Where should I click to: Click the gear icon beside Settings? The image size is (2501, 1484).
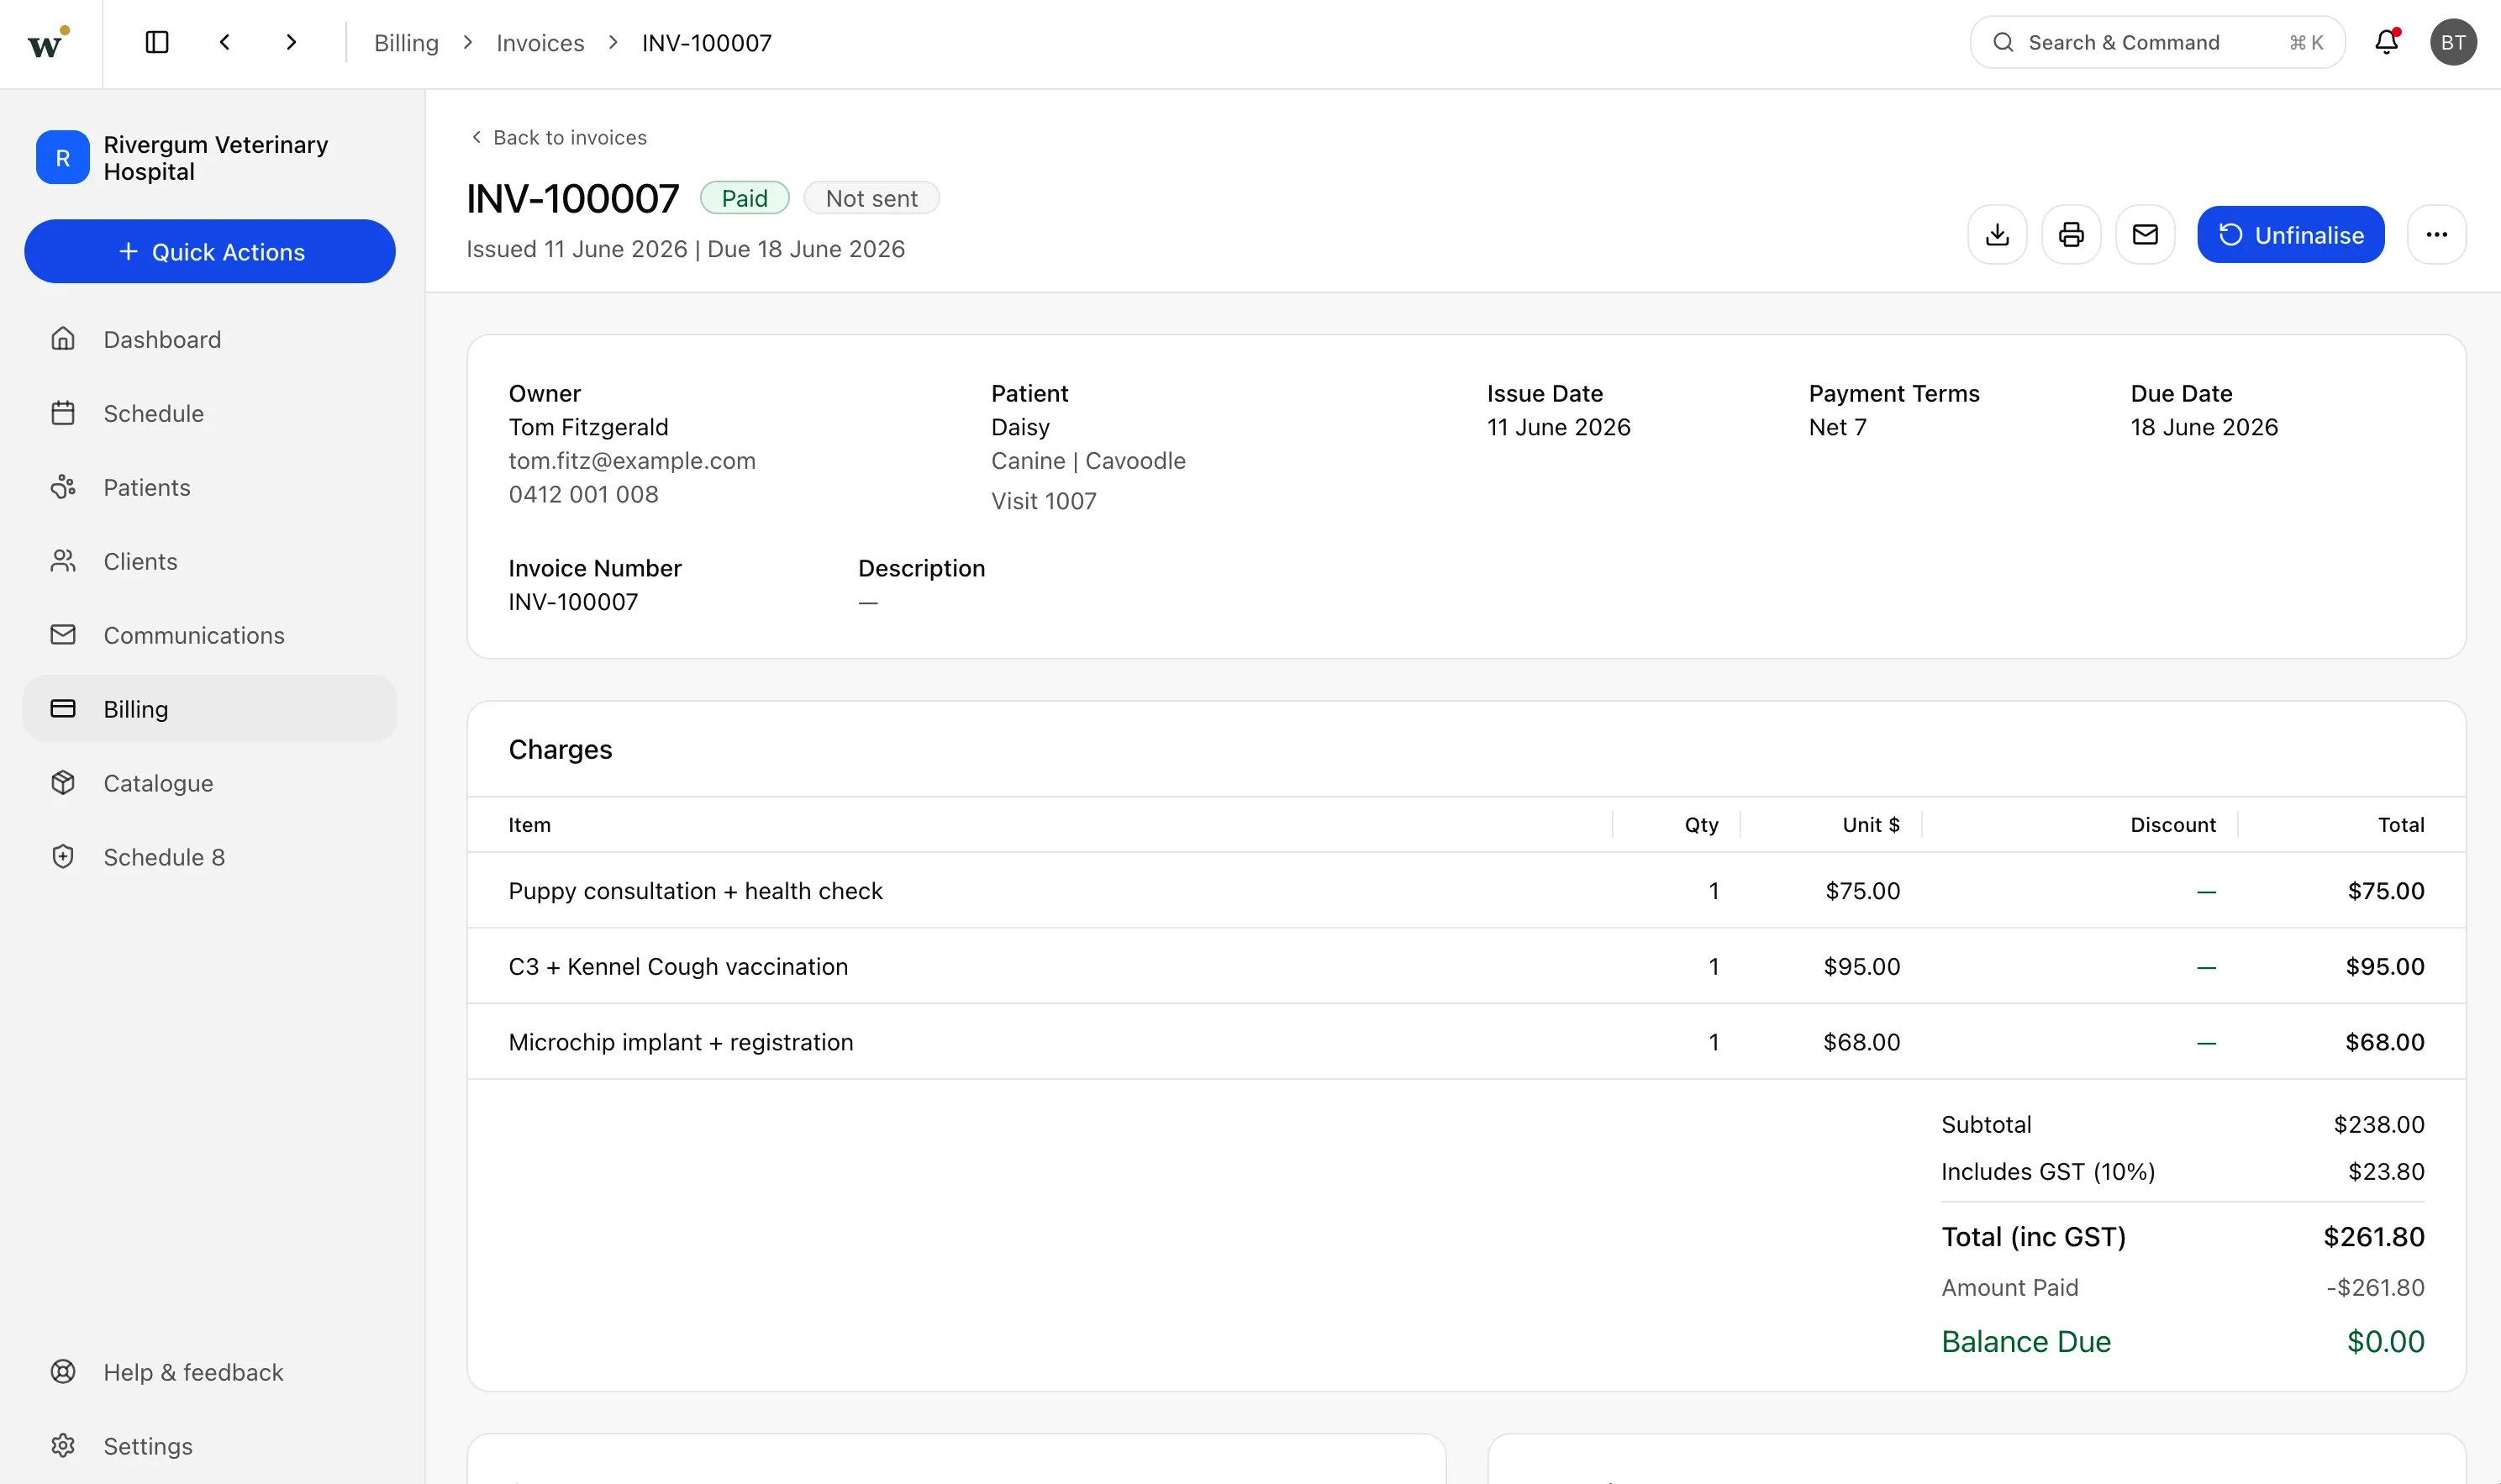coord(63,1446)
